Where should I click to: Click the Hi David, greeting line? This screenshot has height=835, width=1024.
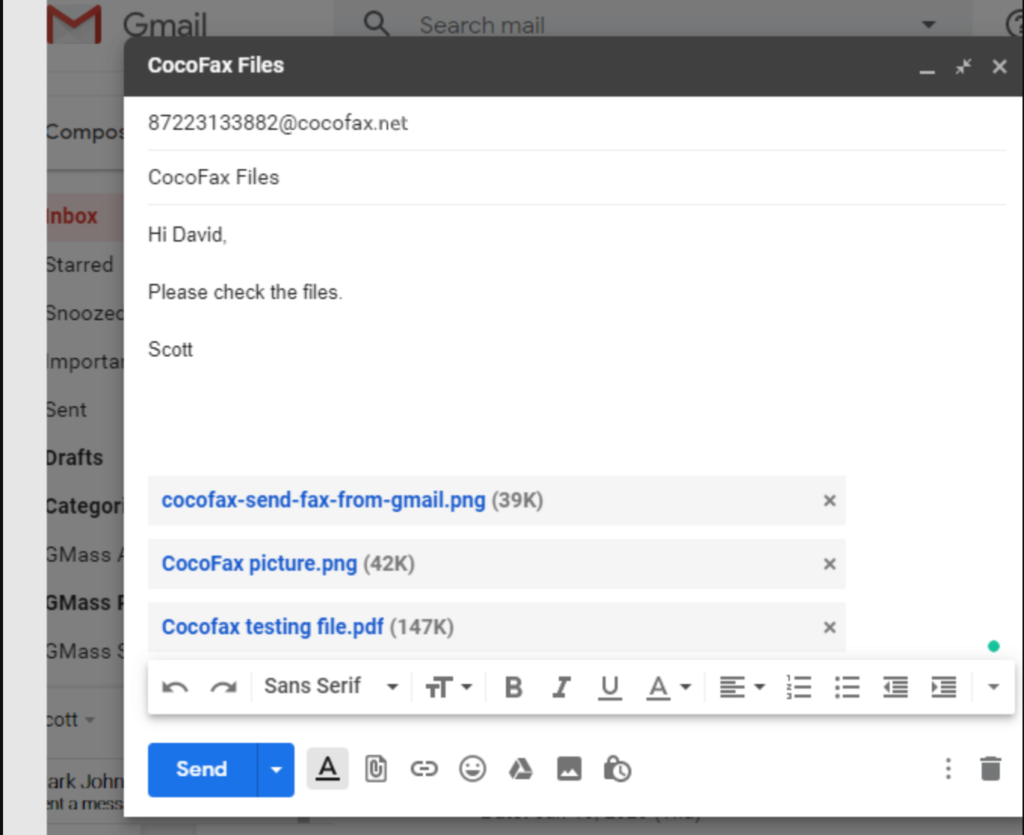[187, 234]
